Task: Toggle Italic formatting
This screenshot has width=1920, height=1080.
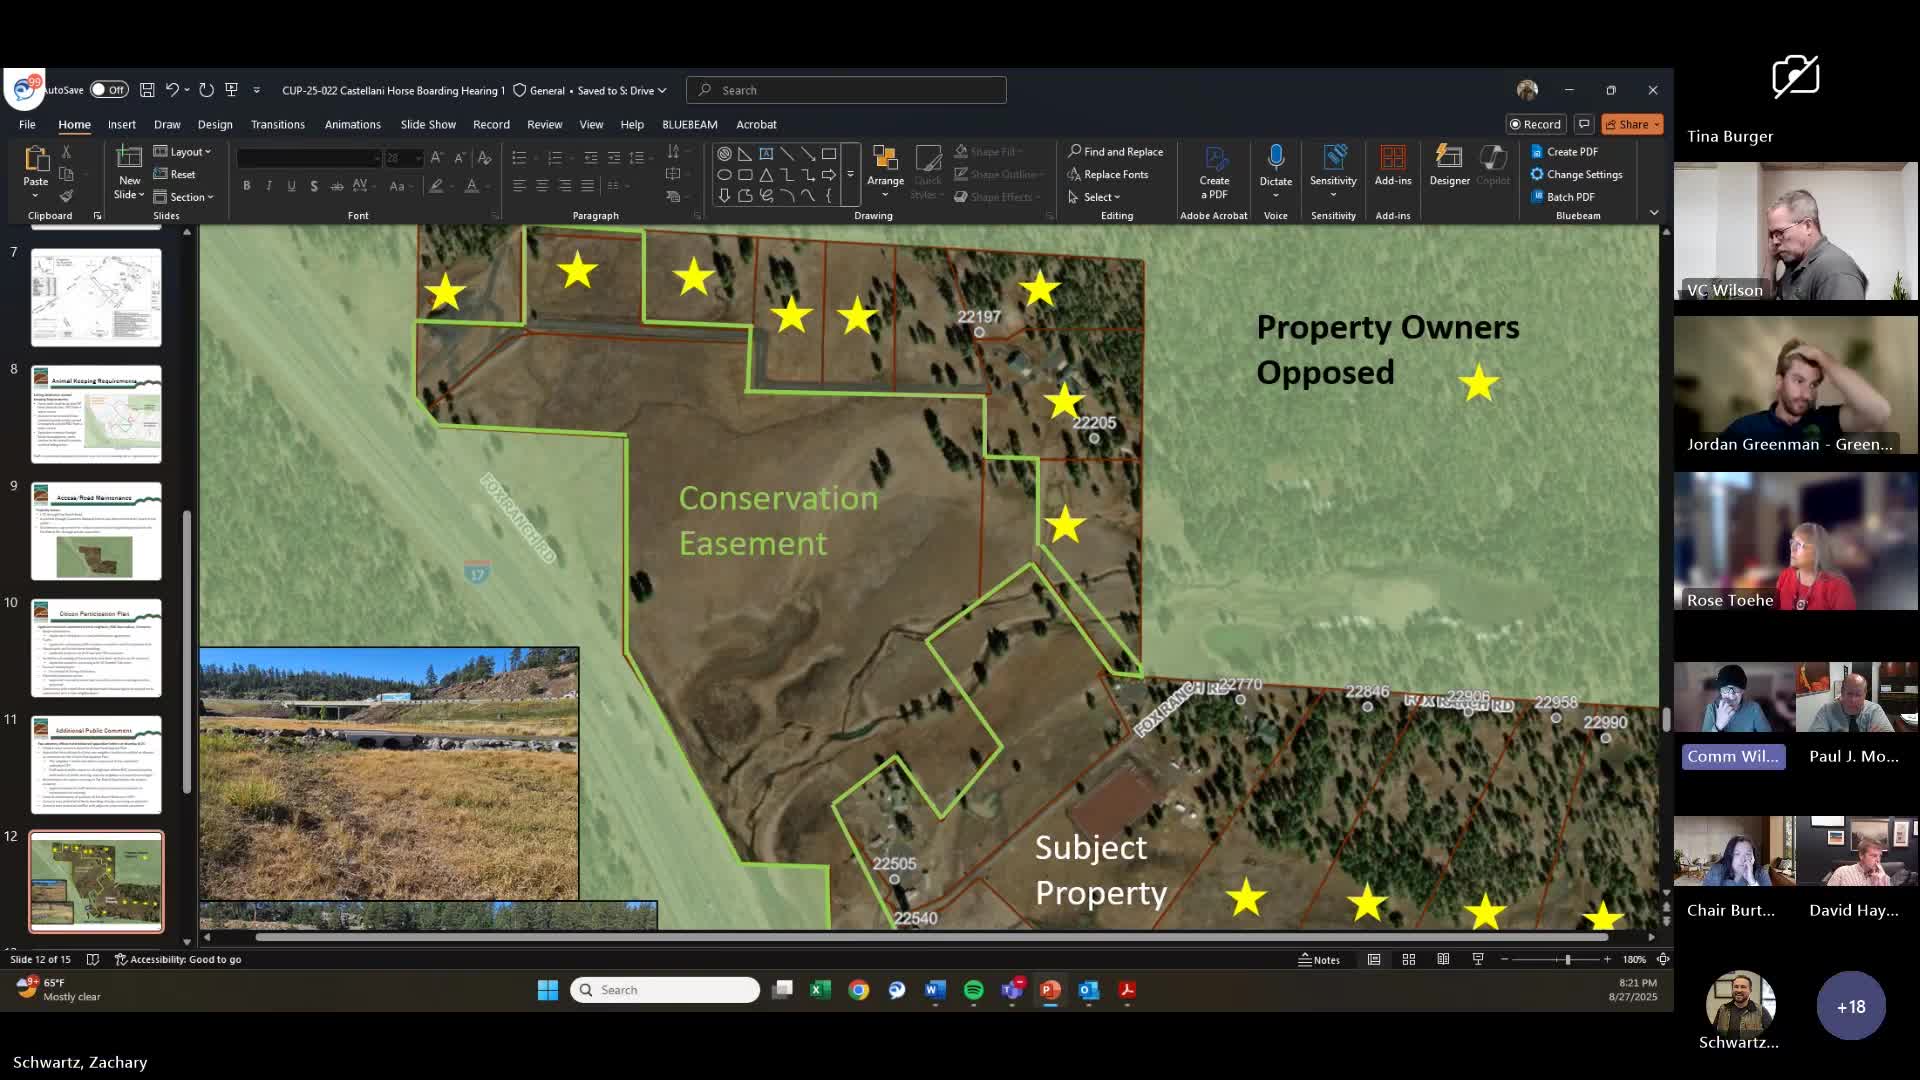Action: pyautogui.click(x=269, y=186)
